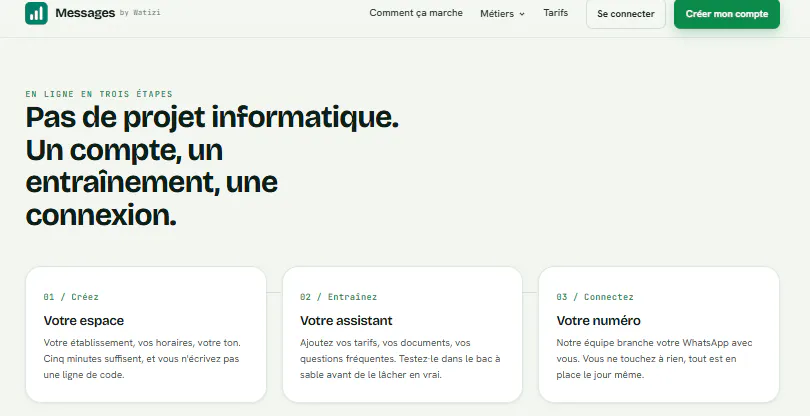Click the Se connecter button

[626, 14]
